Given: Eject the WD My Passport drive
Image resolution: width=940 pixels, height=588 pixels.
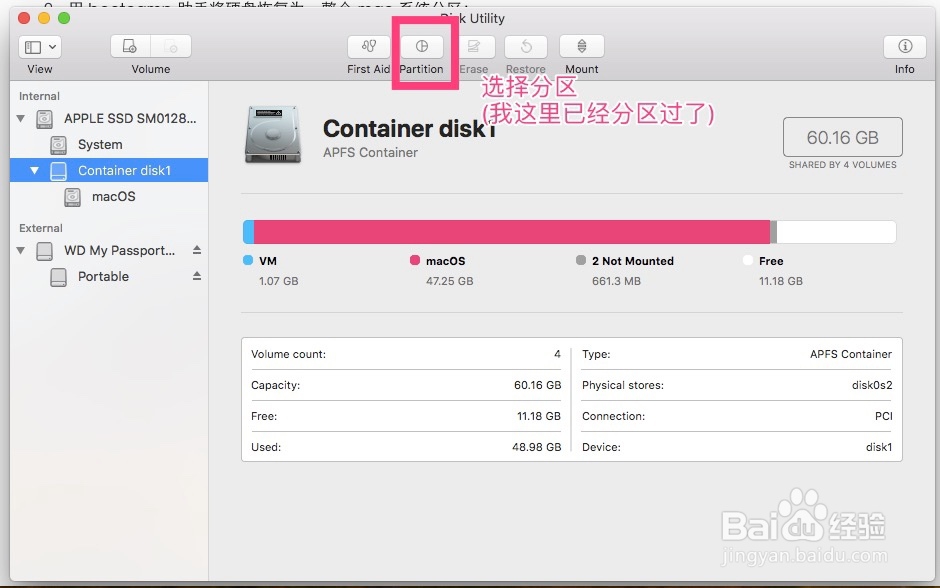Looking at the screenshot, I should (x=197, y=250).
